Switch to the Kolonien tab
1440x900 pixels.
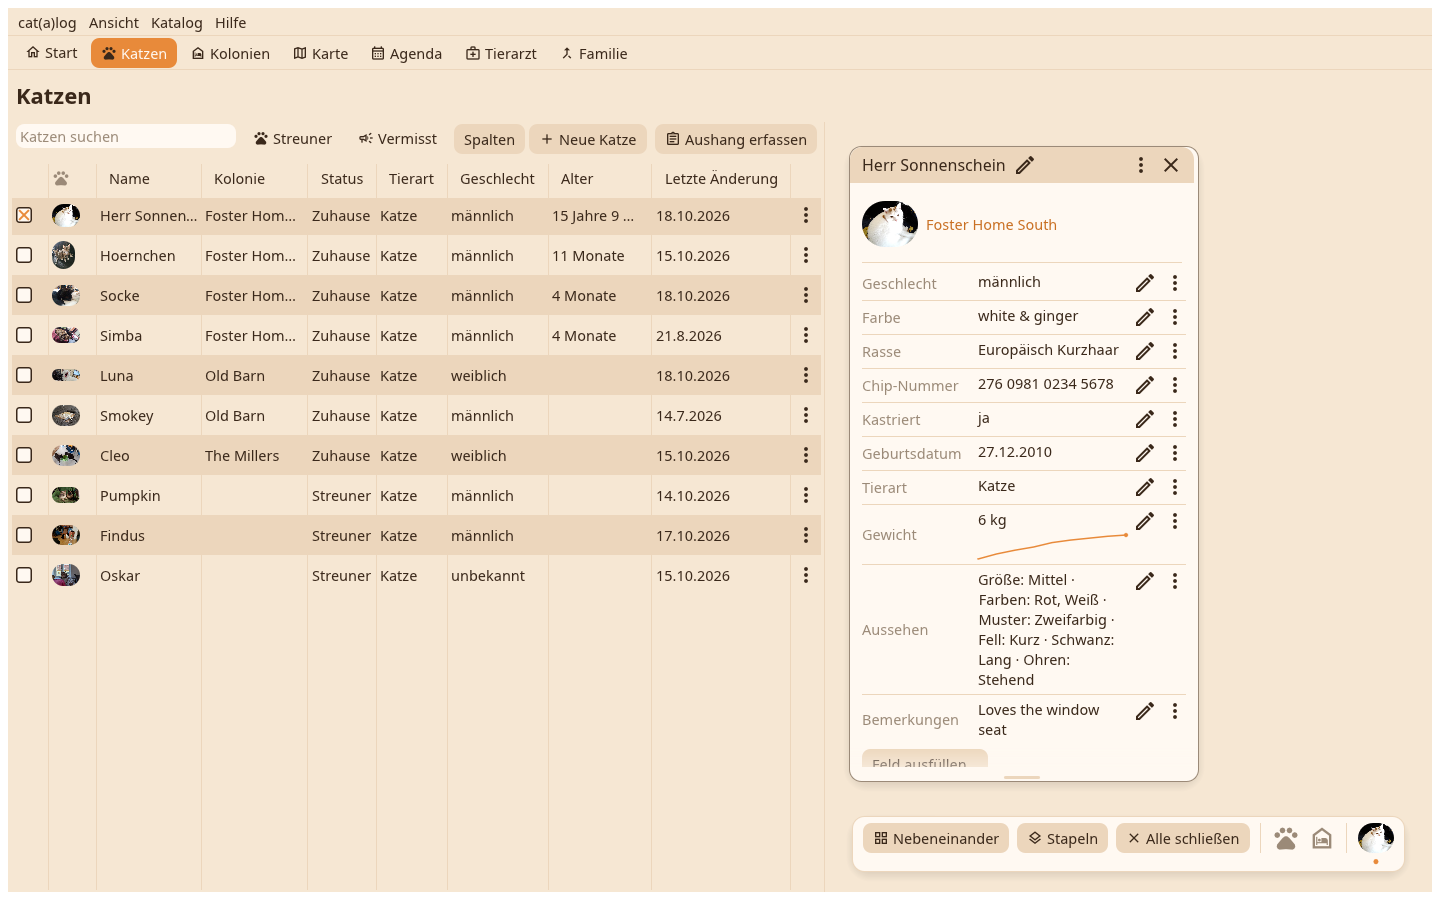pos(231,54)
